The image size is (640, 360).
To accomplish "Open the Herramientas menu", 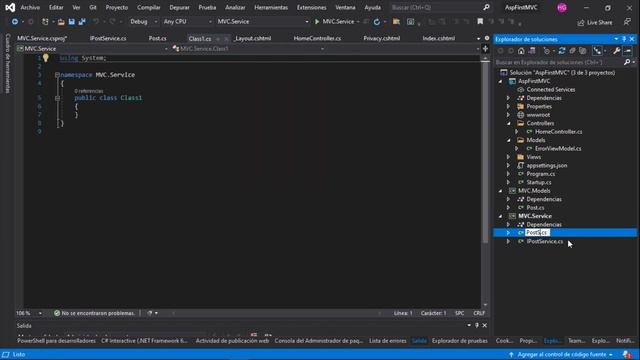I will (x=271, y=7).
